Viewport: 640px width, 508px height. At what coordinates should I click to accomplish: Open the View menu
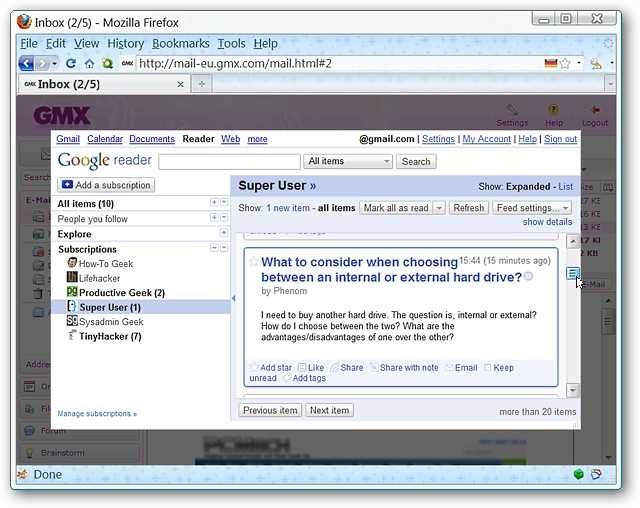coord(87,43)
